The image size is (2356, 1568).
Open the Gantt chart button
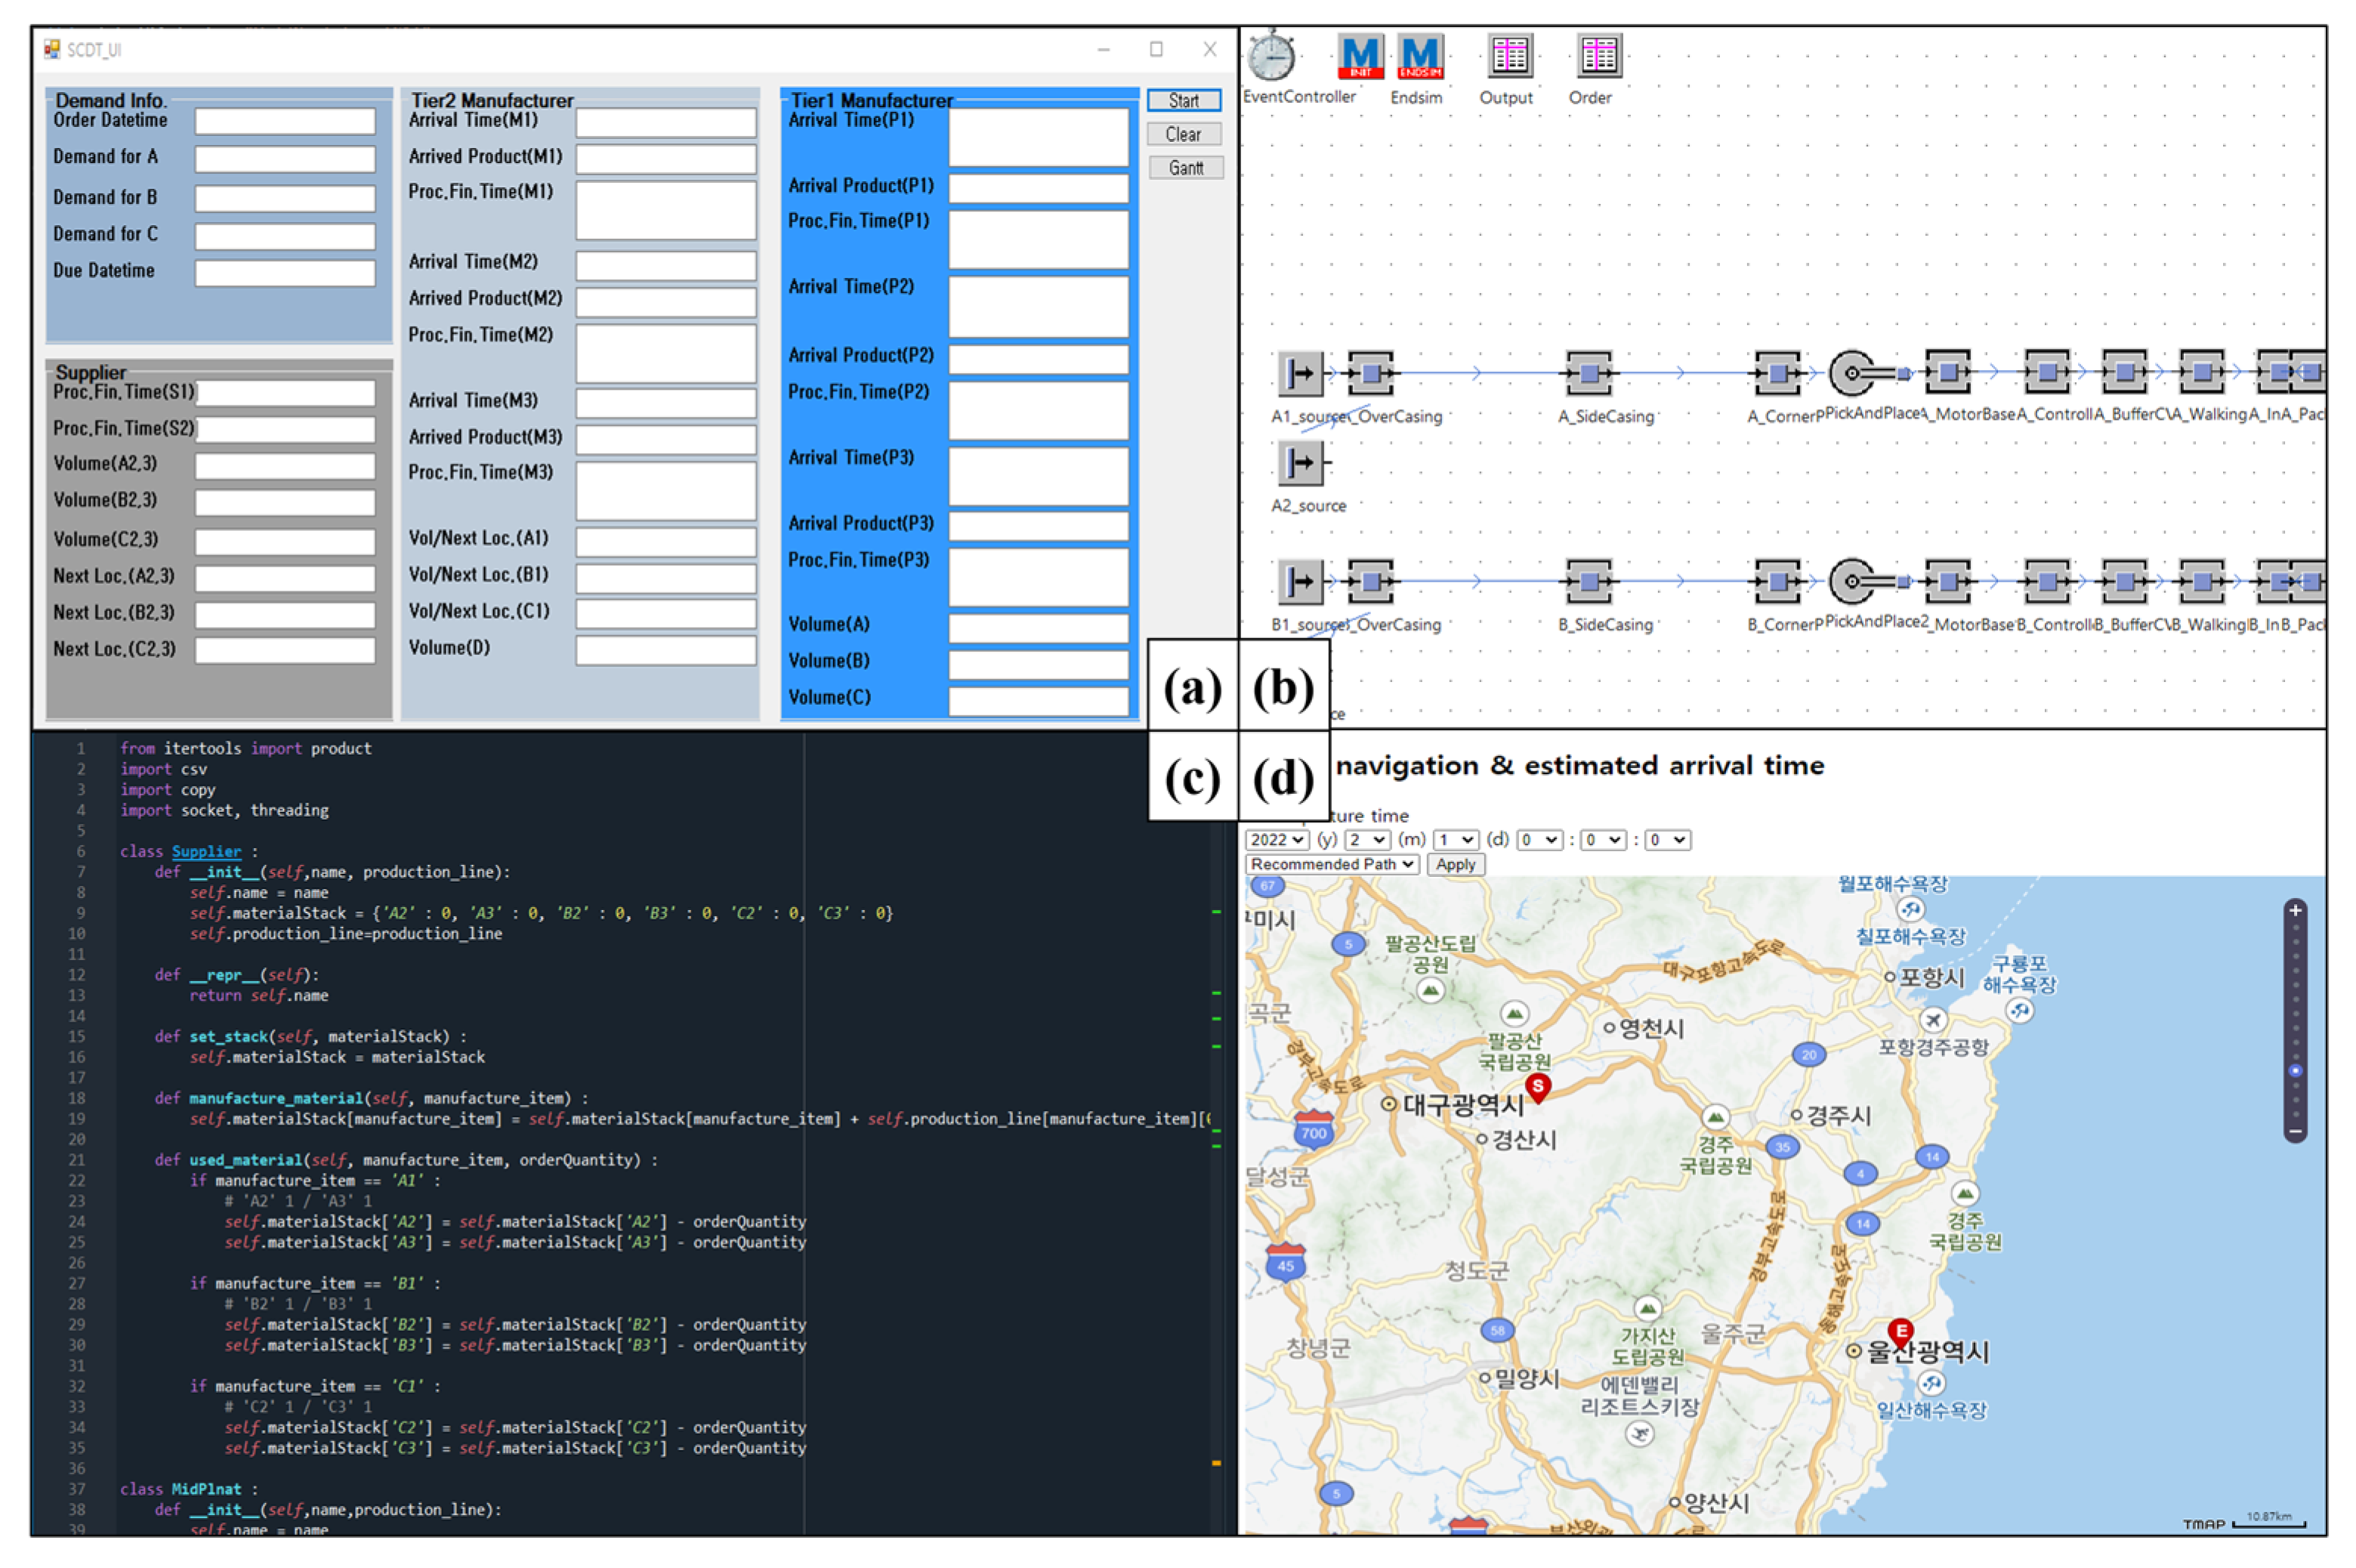[1185, 168]
